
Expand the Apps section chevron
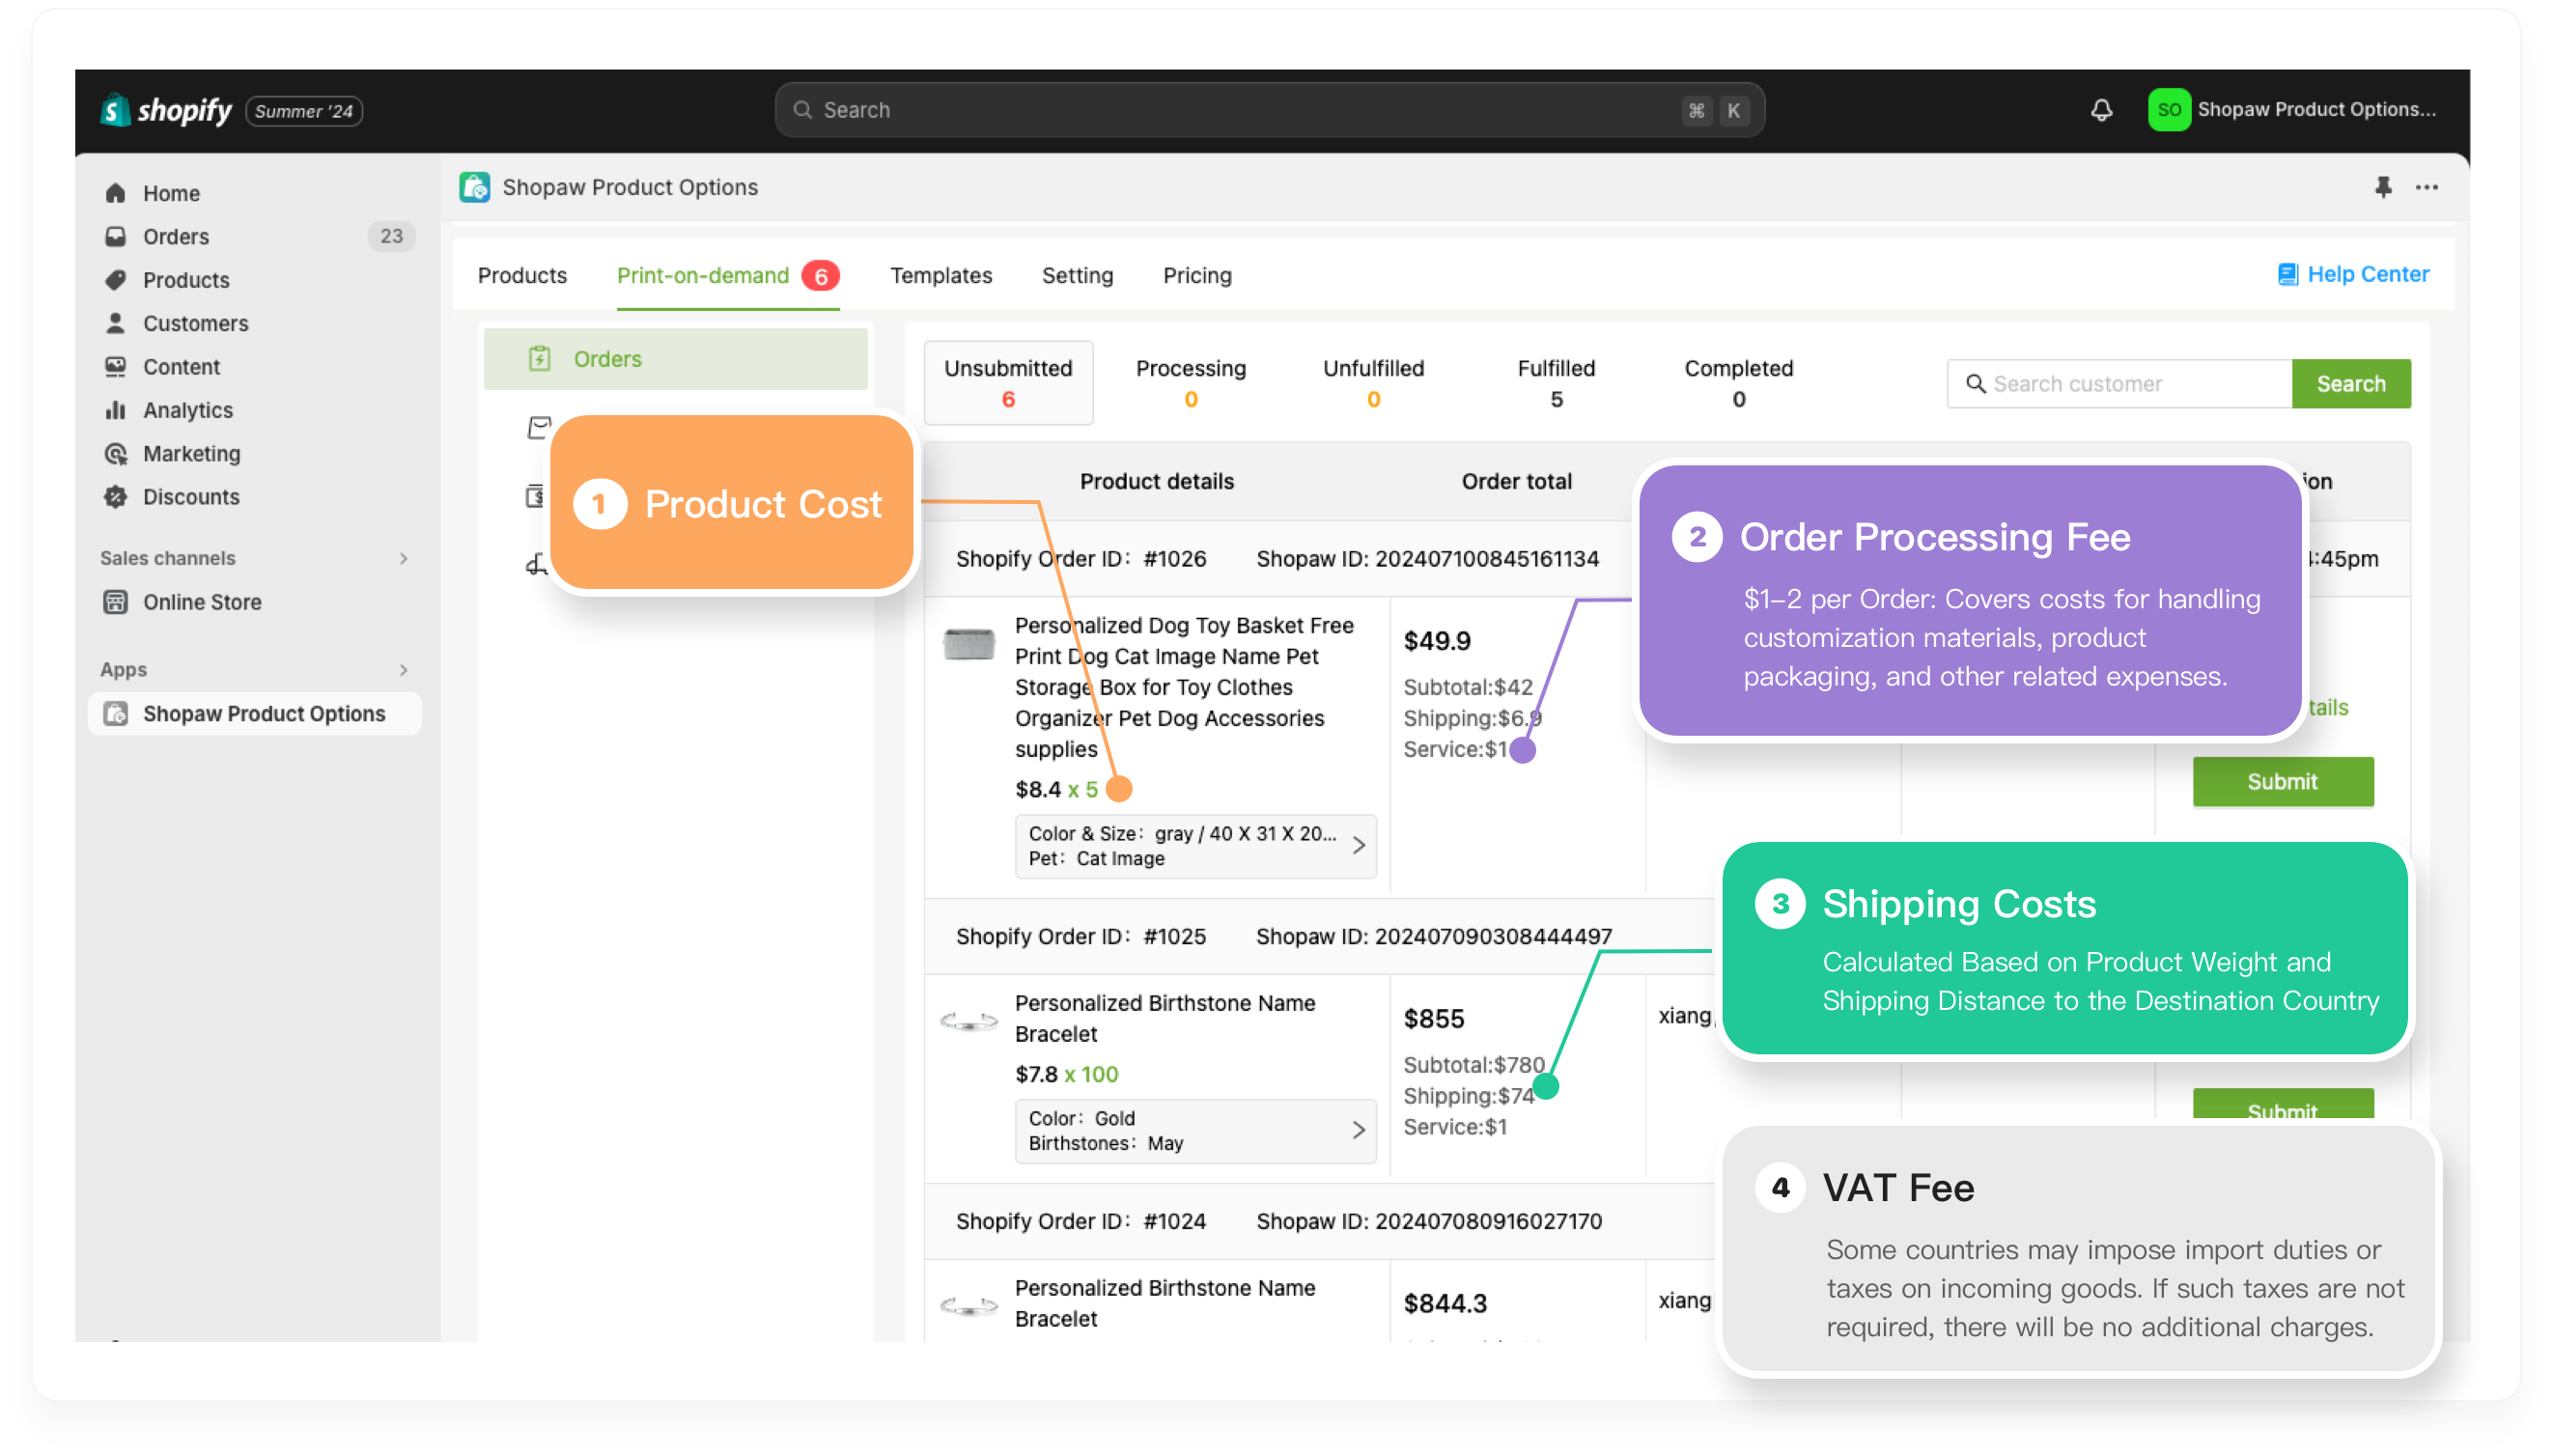tap(404, 670)
